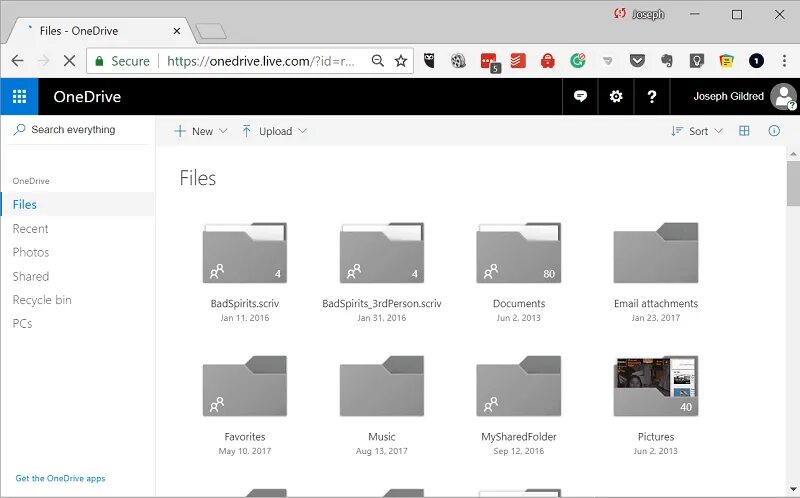
Task: Click the 'Jan 23, 2017' date text
Action: point(656,318)
